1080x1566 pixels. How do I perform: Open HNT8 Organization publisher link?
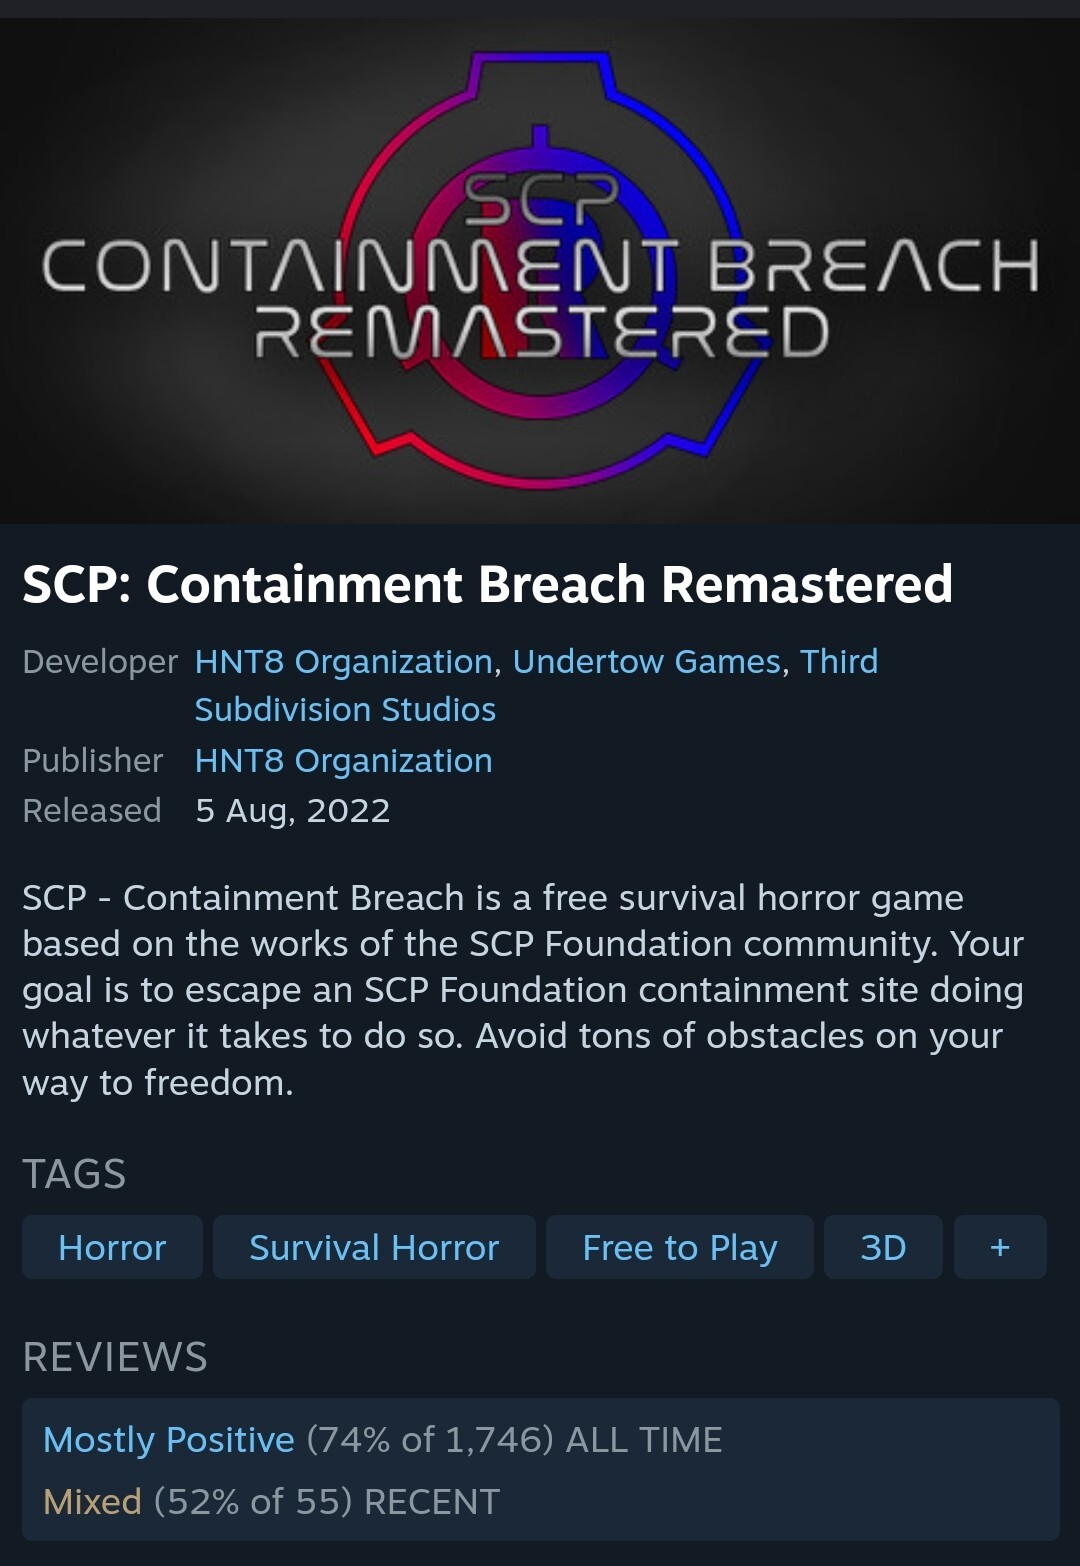click(x=343, y=761)
